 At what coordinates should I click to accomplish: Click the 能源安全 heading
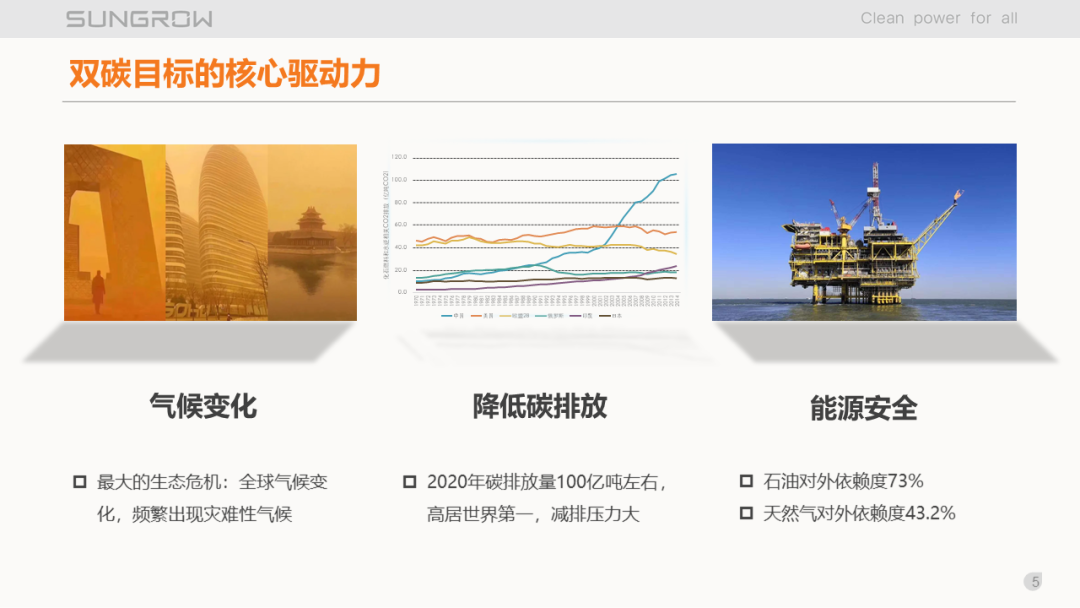point(864,408)
